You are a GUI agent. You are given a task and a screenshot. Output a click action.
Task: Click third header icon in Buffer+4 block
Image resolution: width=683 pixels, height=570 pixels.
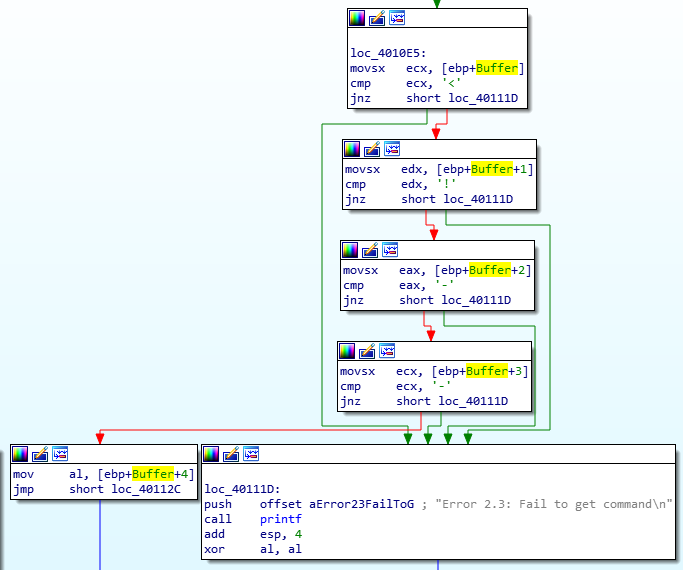click(x=60, y=454)
